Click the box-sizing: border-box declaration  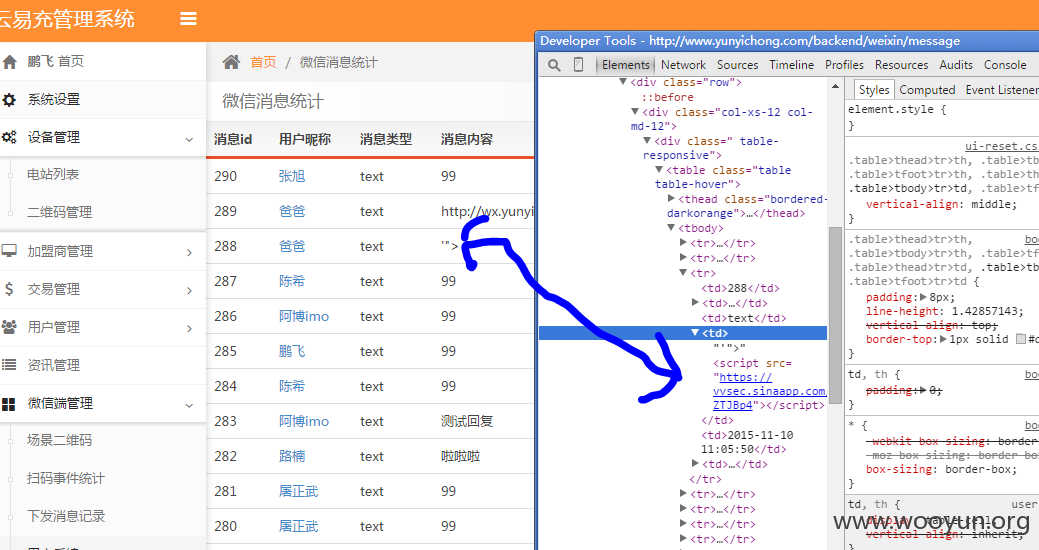[941, 469]
